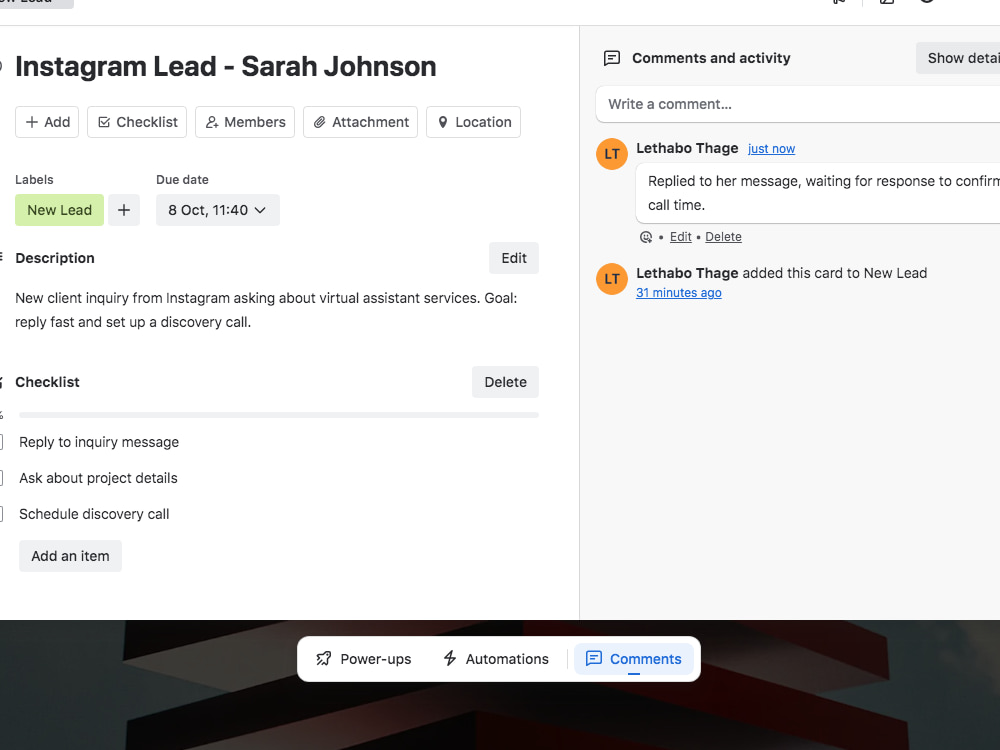Check off Reply to inquiry message
Image resolution: width=1000 pixels, height=750 pixels.
[1, 442]
